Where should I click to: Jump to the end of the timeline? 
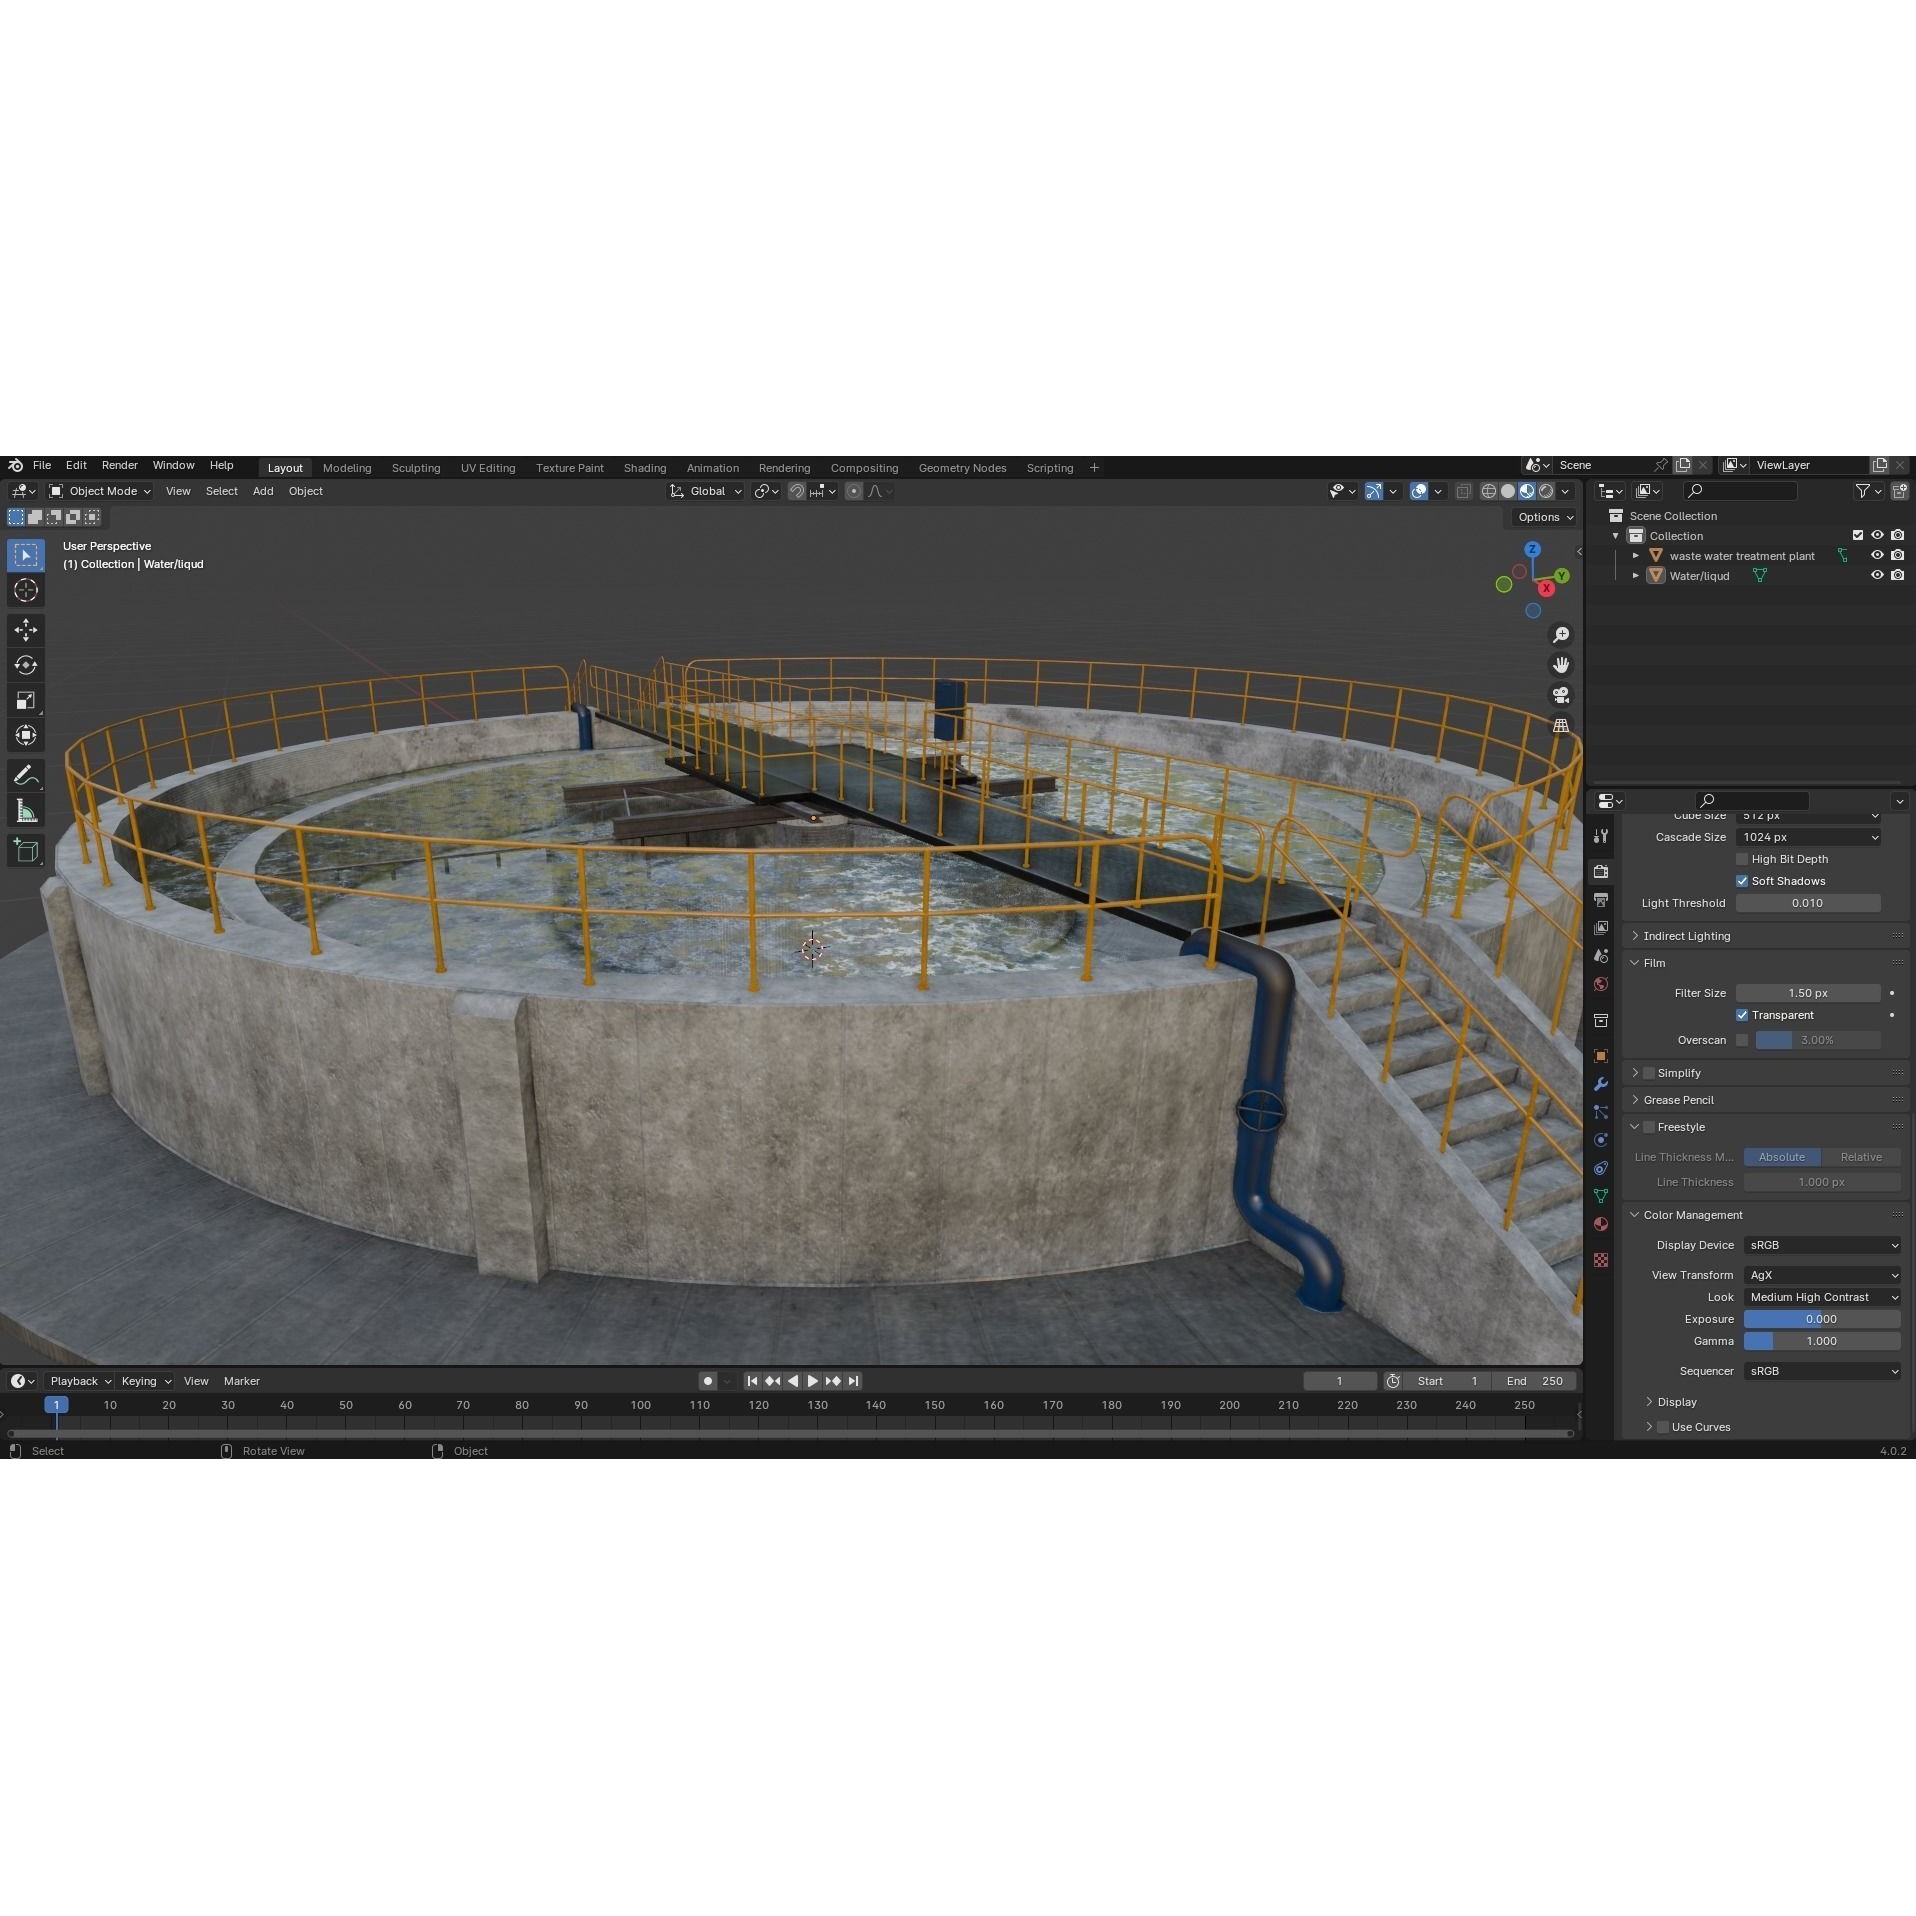(x=853, y=1381)
